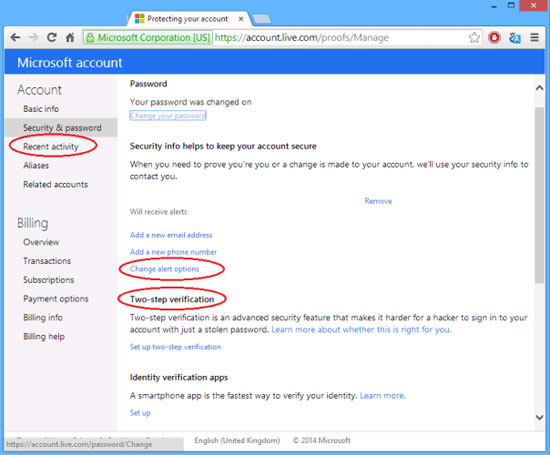This screenshot has height=455, width=550.
Task: Bookmark this page with the star icon
Action: click(474, 37)
